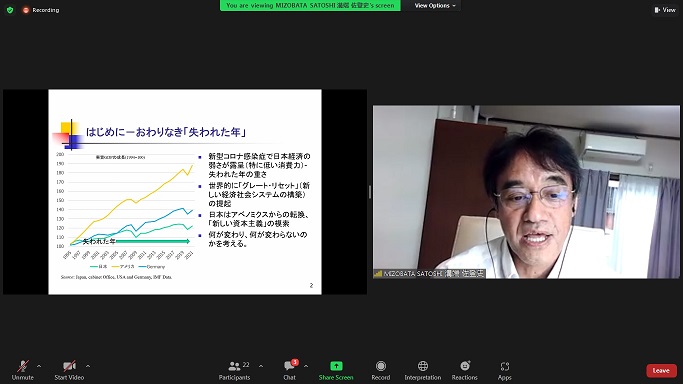Open the Chat panel

pos(290,370)
